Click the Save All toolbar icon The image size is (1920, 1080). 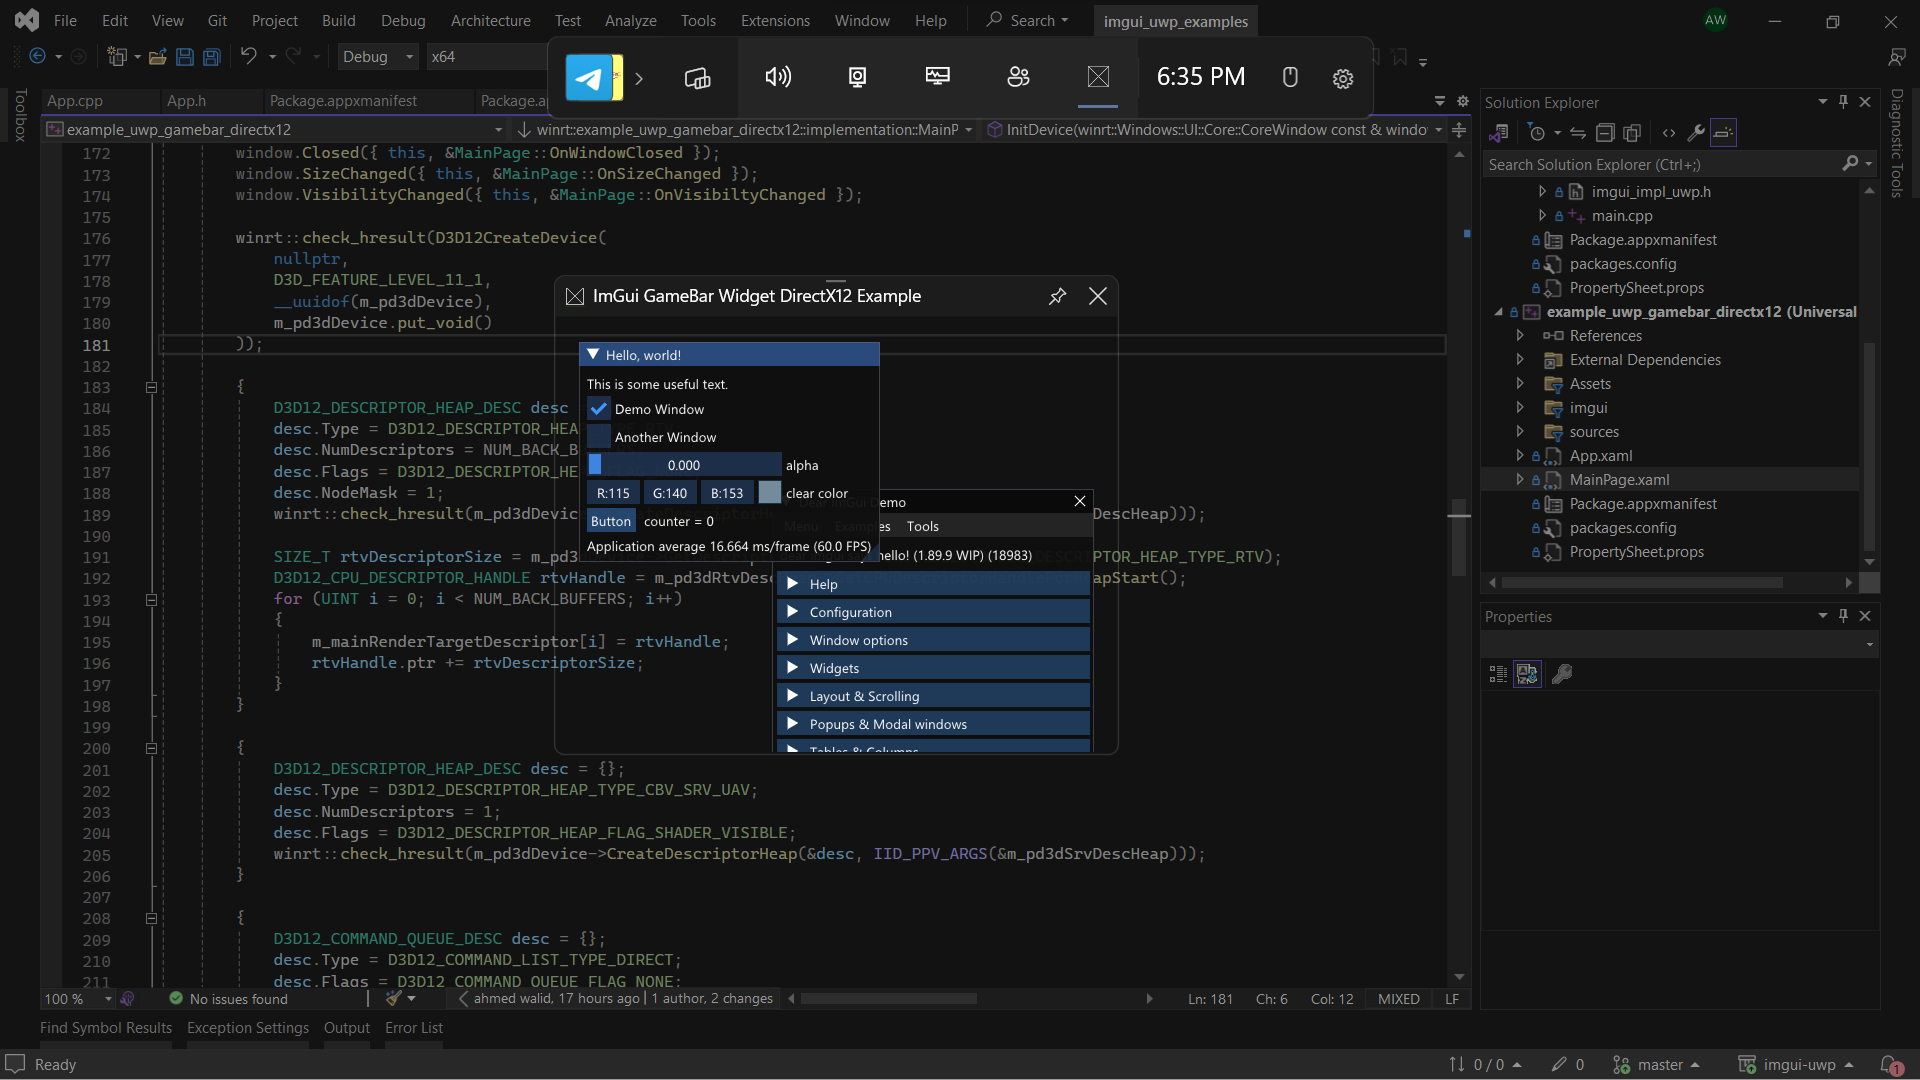click(211, 57)
